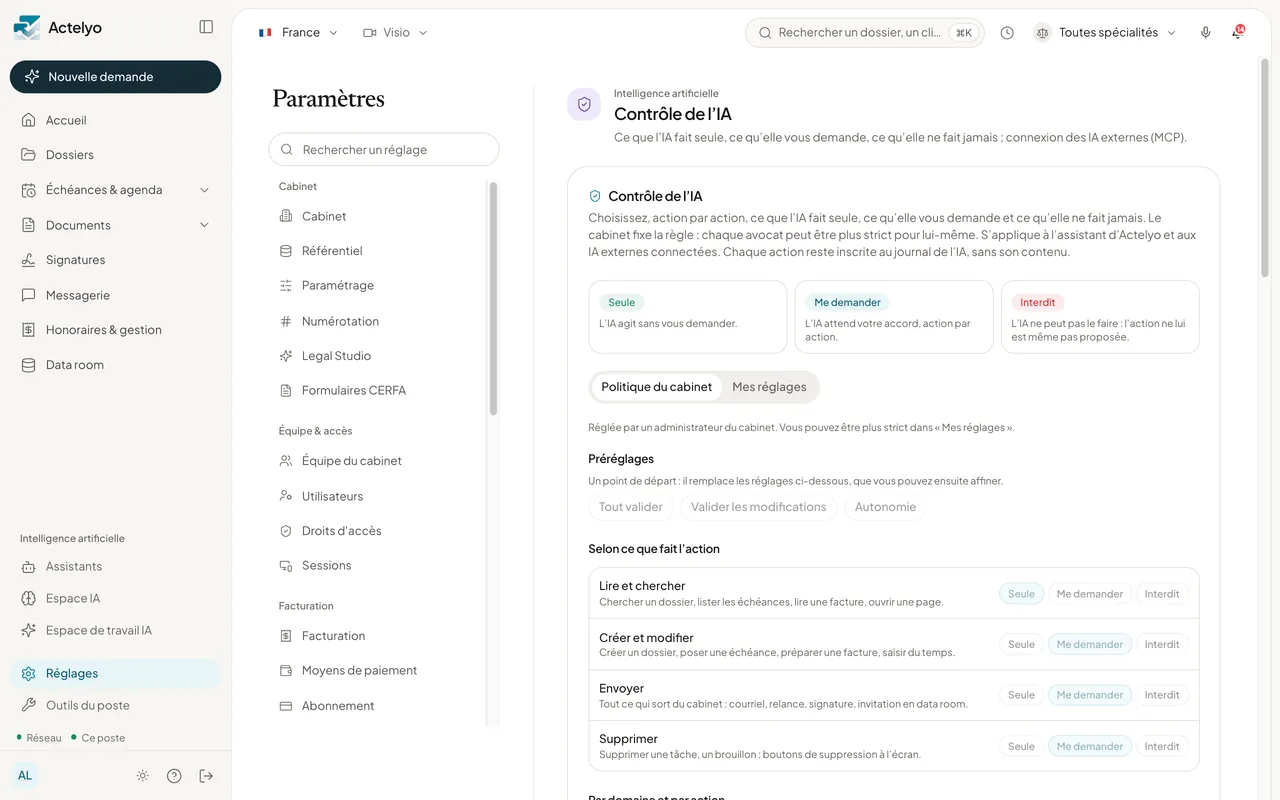The image size is (1280, 800).
Task: Open Facturation settings item
Action: tap(378, 636)
